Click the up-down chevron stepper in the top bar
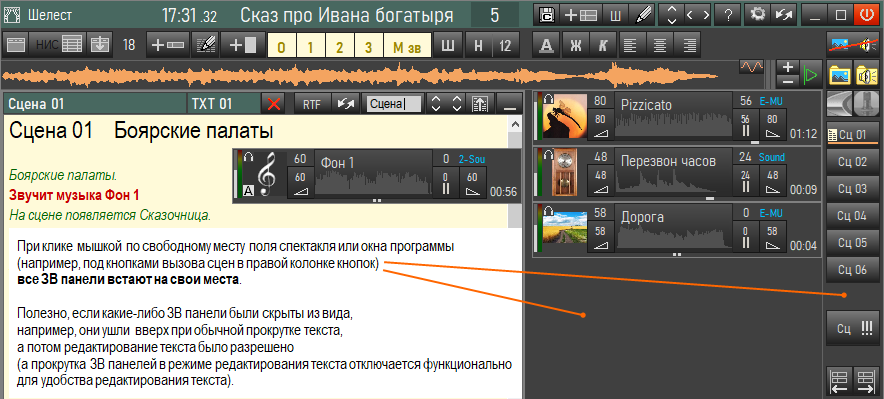 pyautogui.click(x=671, y=15)
